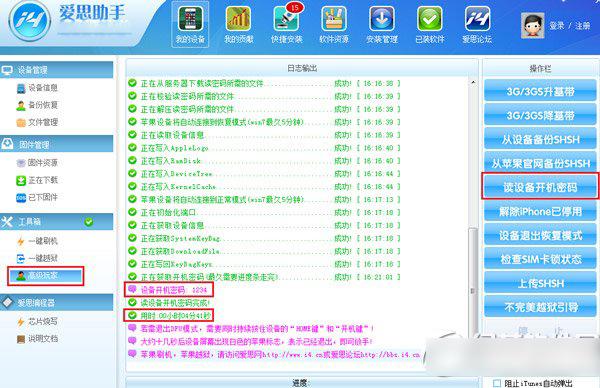600x388 pixels.
Task: Click the 正在写回KeyBagKeys log line
Action: tap(264, 264)
